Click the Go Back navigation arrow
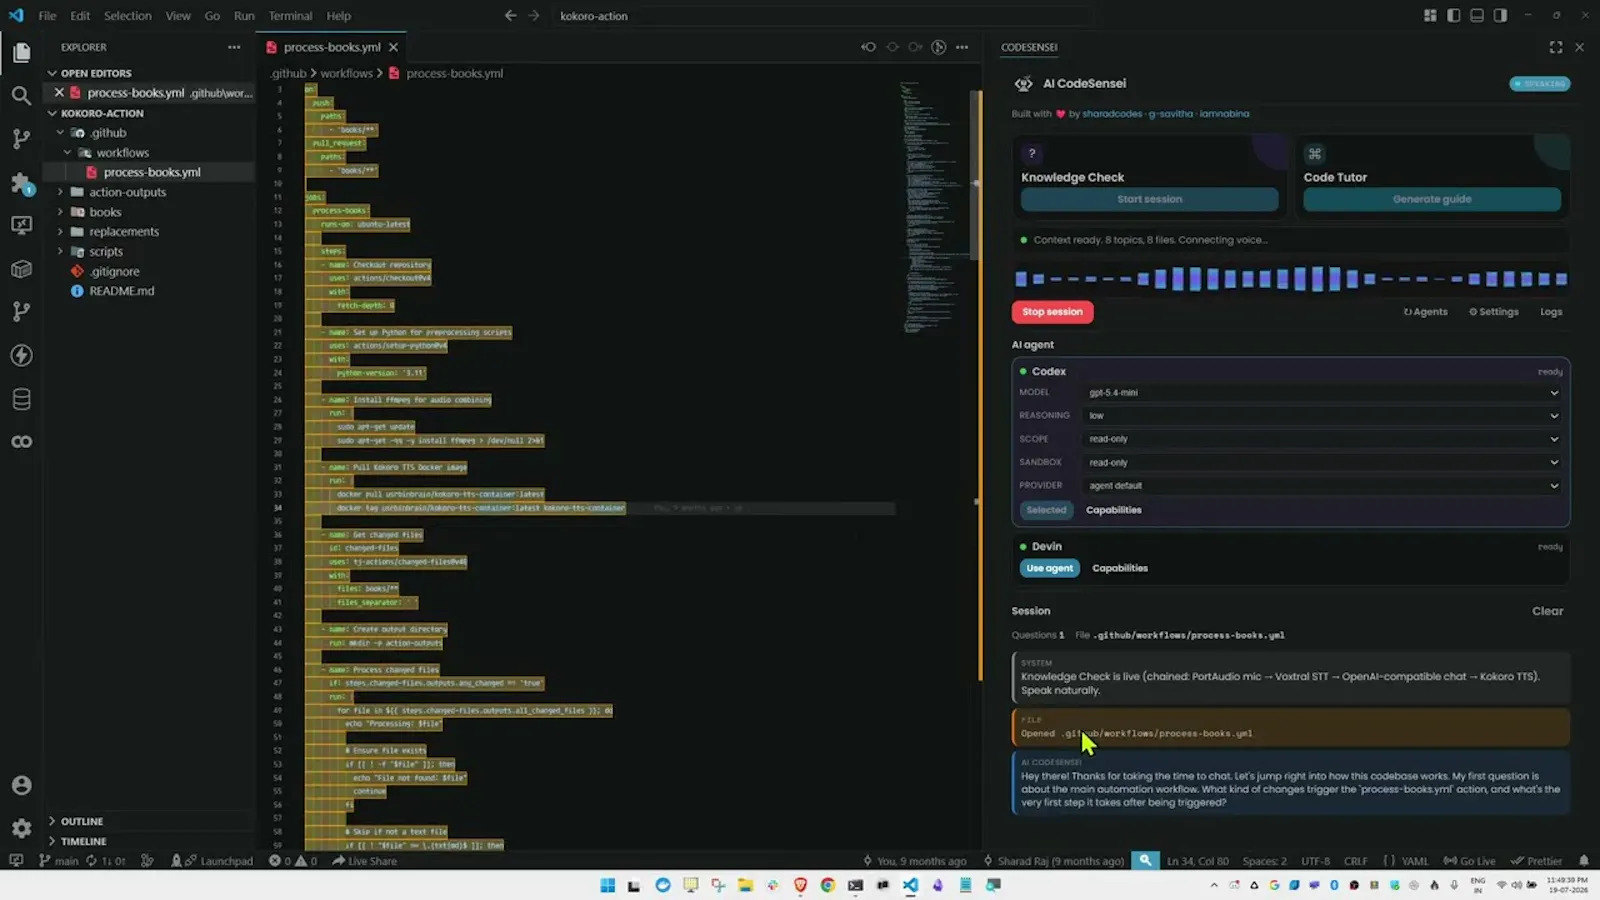 coord(510,16)
